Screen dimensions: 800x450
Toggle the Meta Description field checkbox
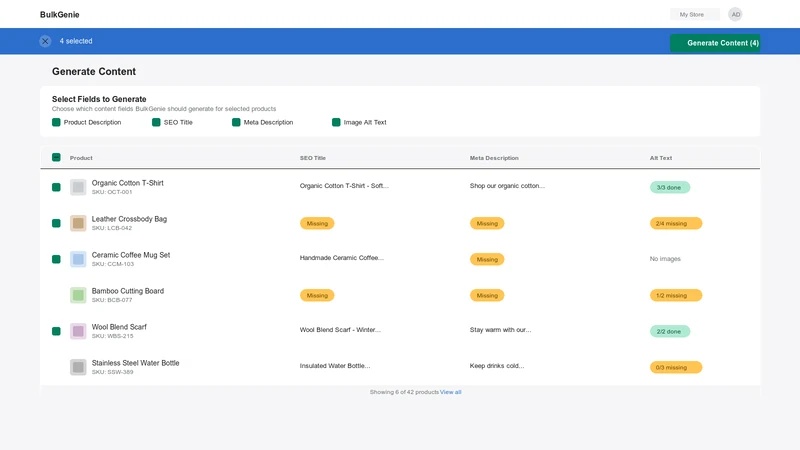point(236,122)
